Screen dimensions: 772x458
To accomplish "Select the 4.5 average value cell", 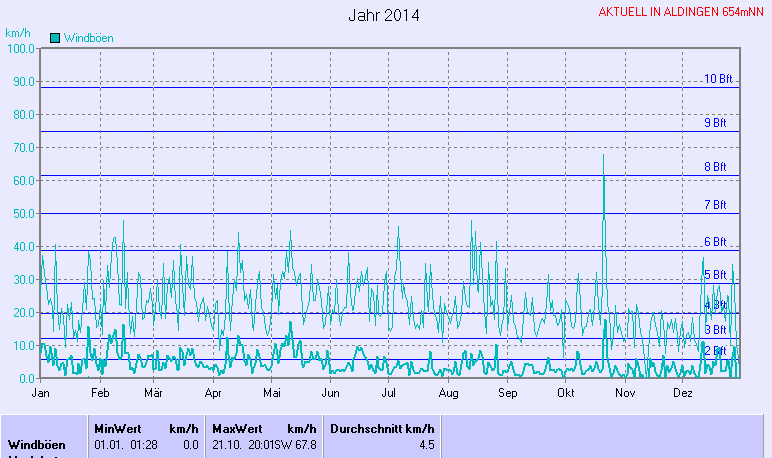I will point(426,445).
